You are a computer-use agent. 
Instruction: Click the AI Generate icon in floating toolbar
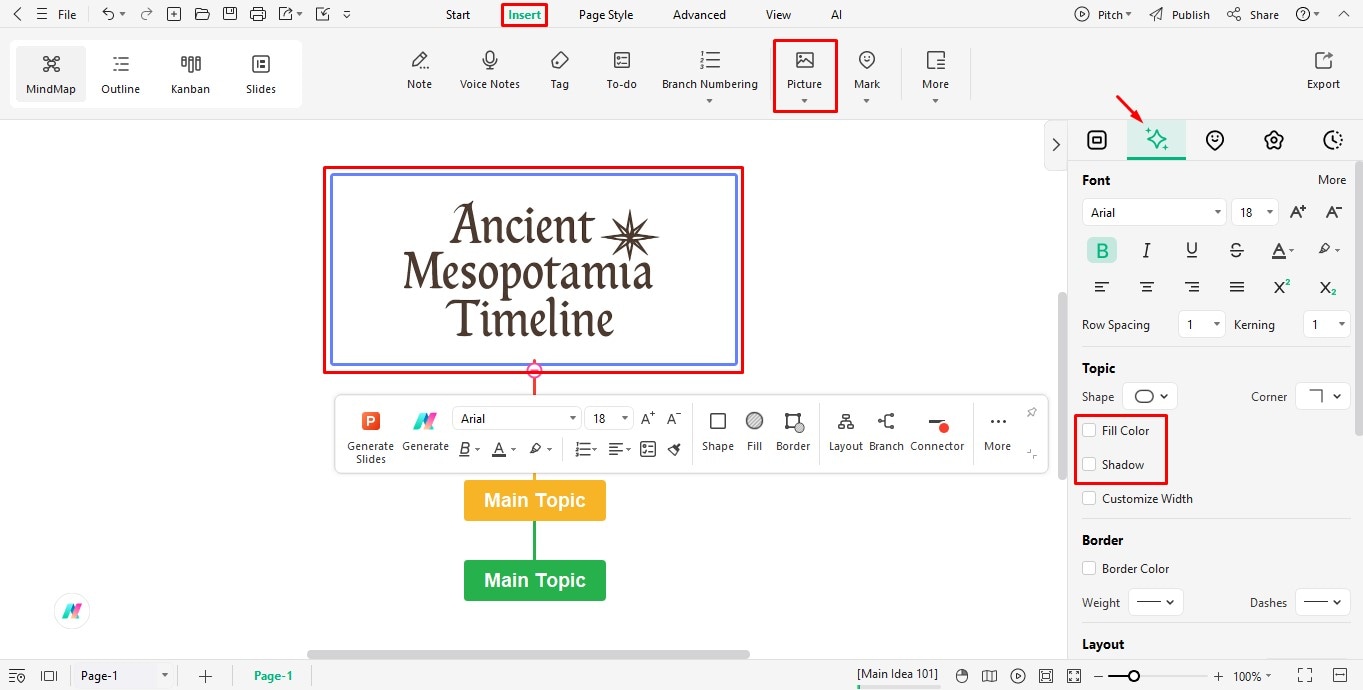tap(425, 431)
